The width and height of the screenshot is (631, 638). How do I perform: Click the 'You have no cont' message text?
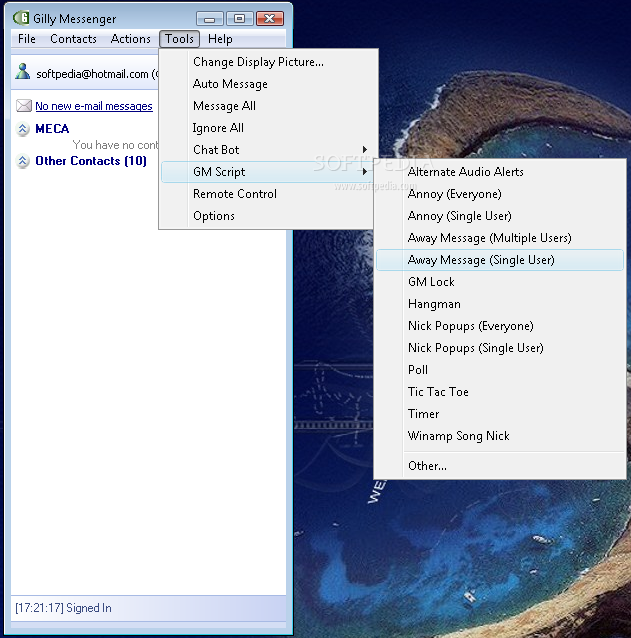(116, 145)
